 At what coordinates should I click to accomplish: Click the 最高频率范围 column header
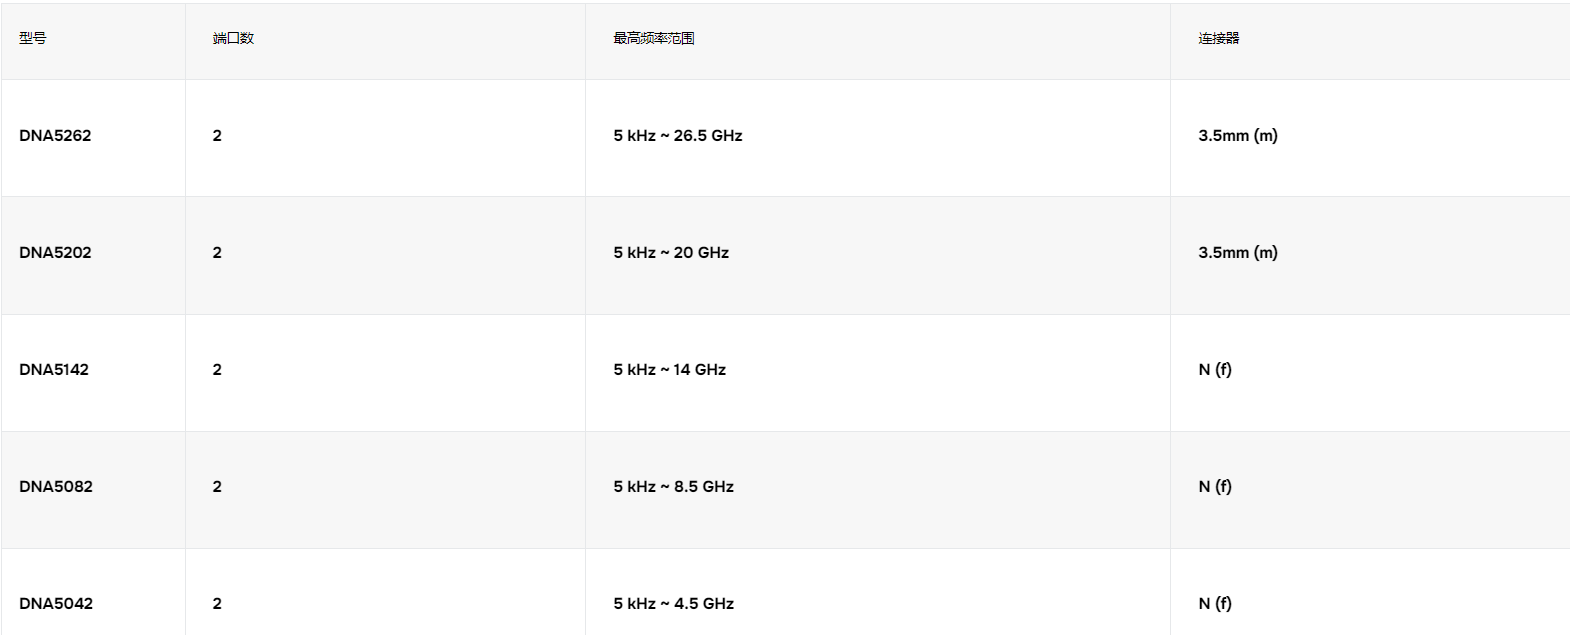(x=654, y=38)
